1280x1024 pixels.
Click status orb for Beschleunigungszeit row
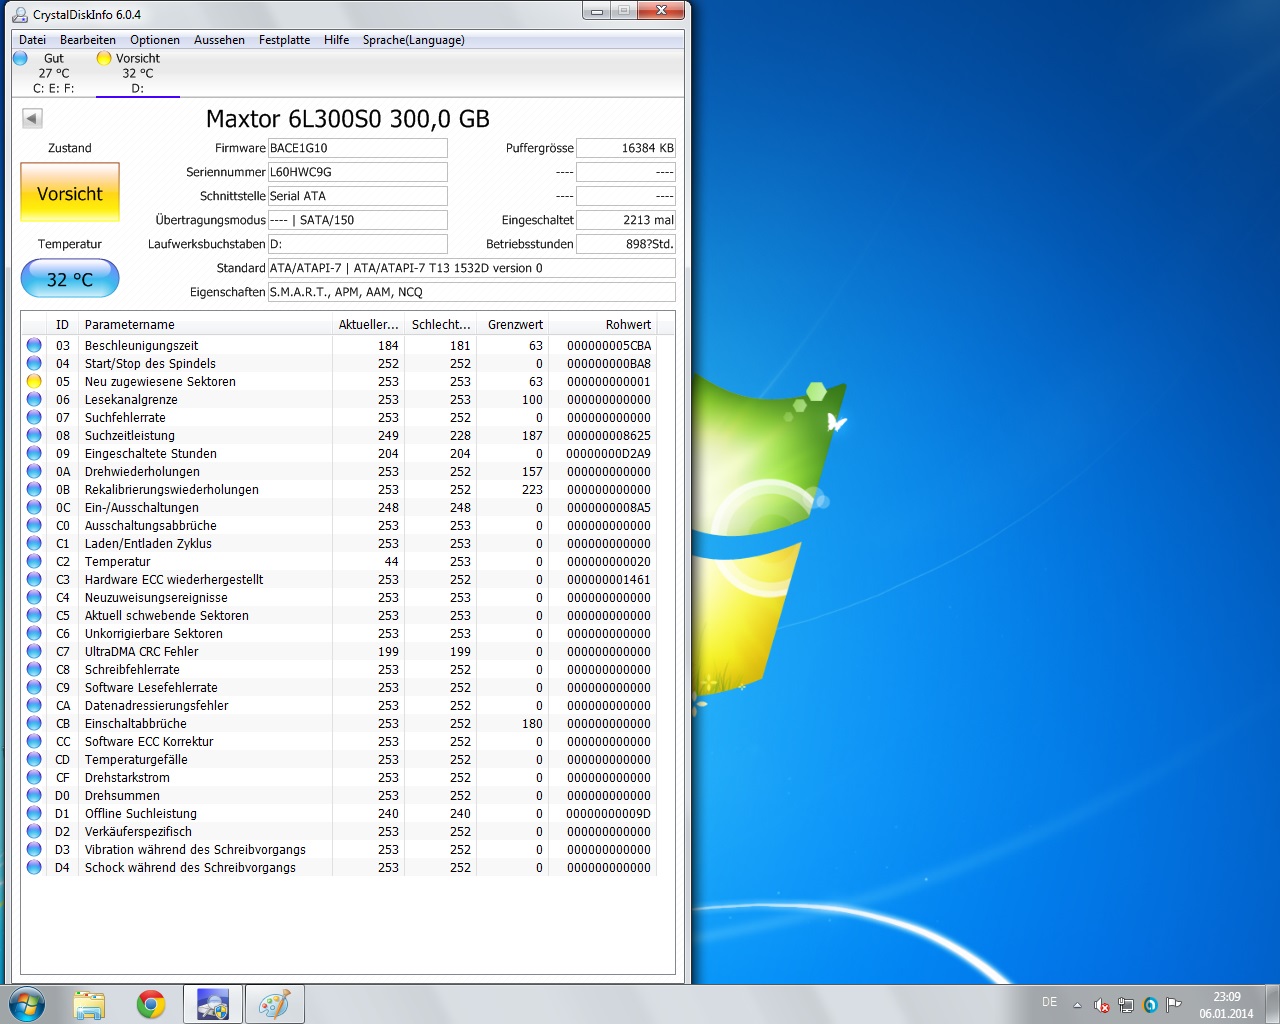point(34,346)
